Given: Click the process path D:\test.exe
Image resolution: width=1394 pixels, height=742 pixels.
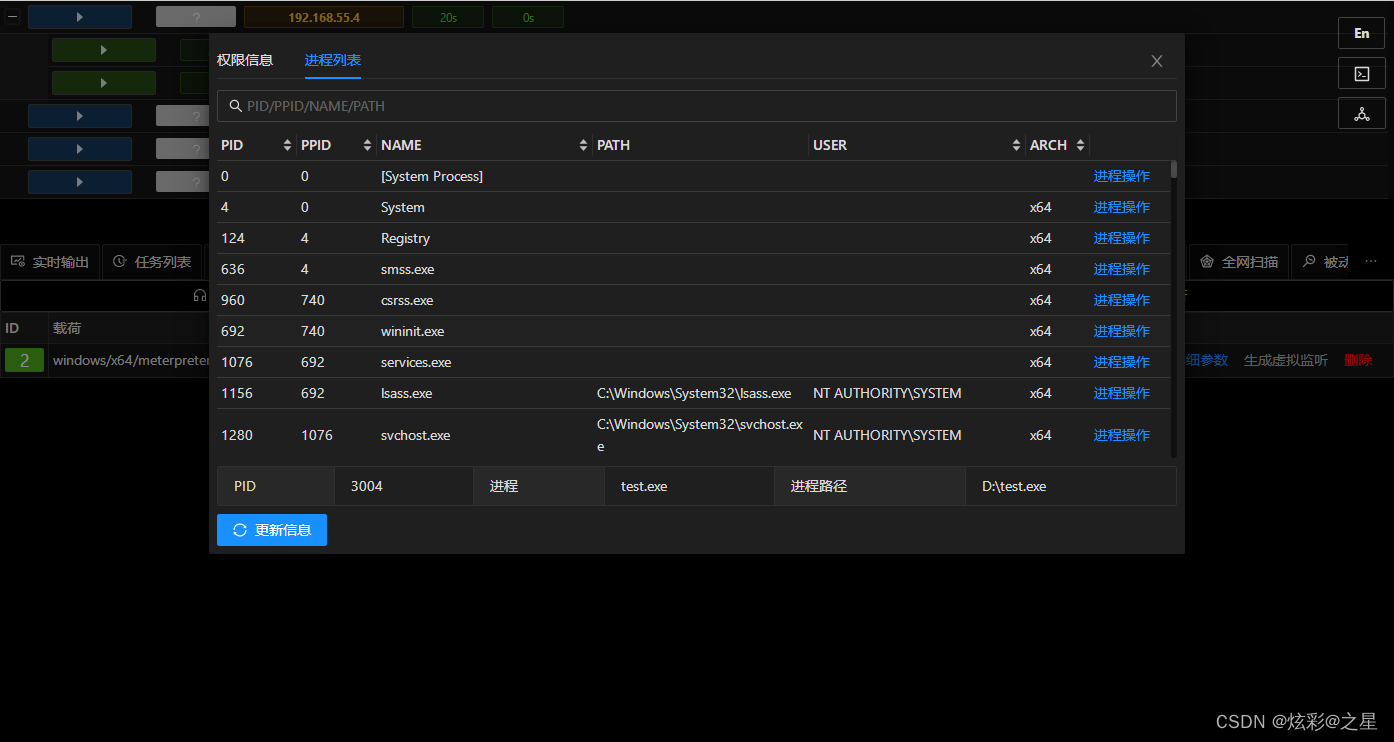Looking at the screenshot, I should [x=1014, y=486].
